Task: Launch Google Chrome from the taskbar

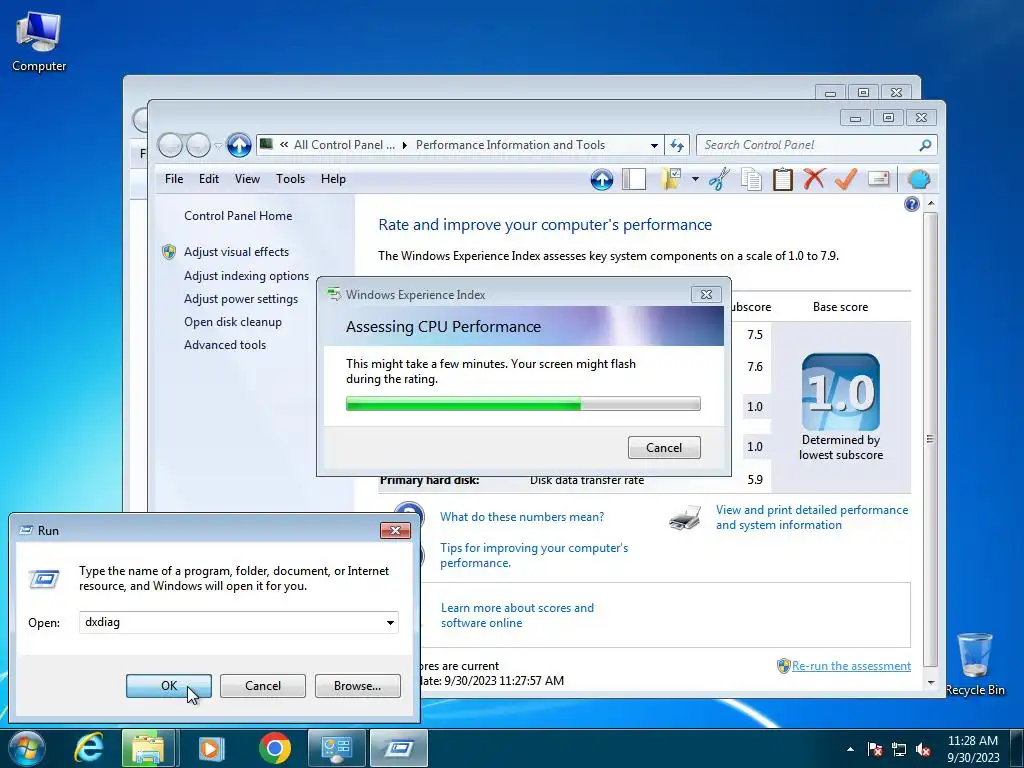Action: tap(274, 748)
